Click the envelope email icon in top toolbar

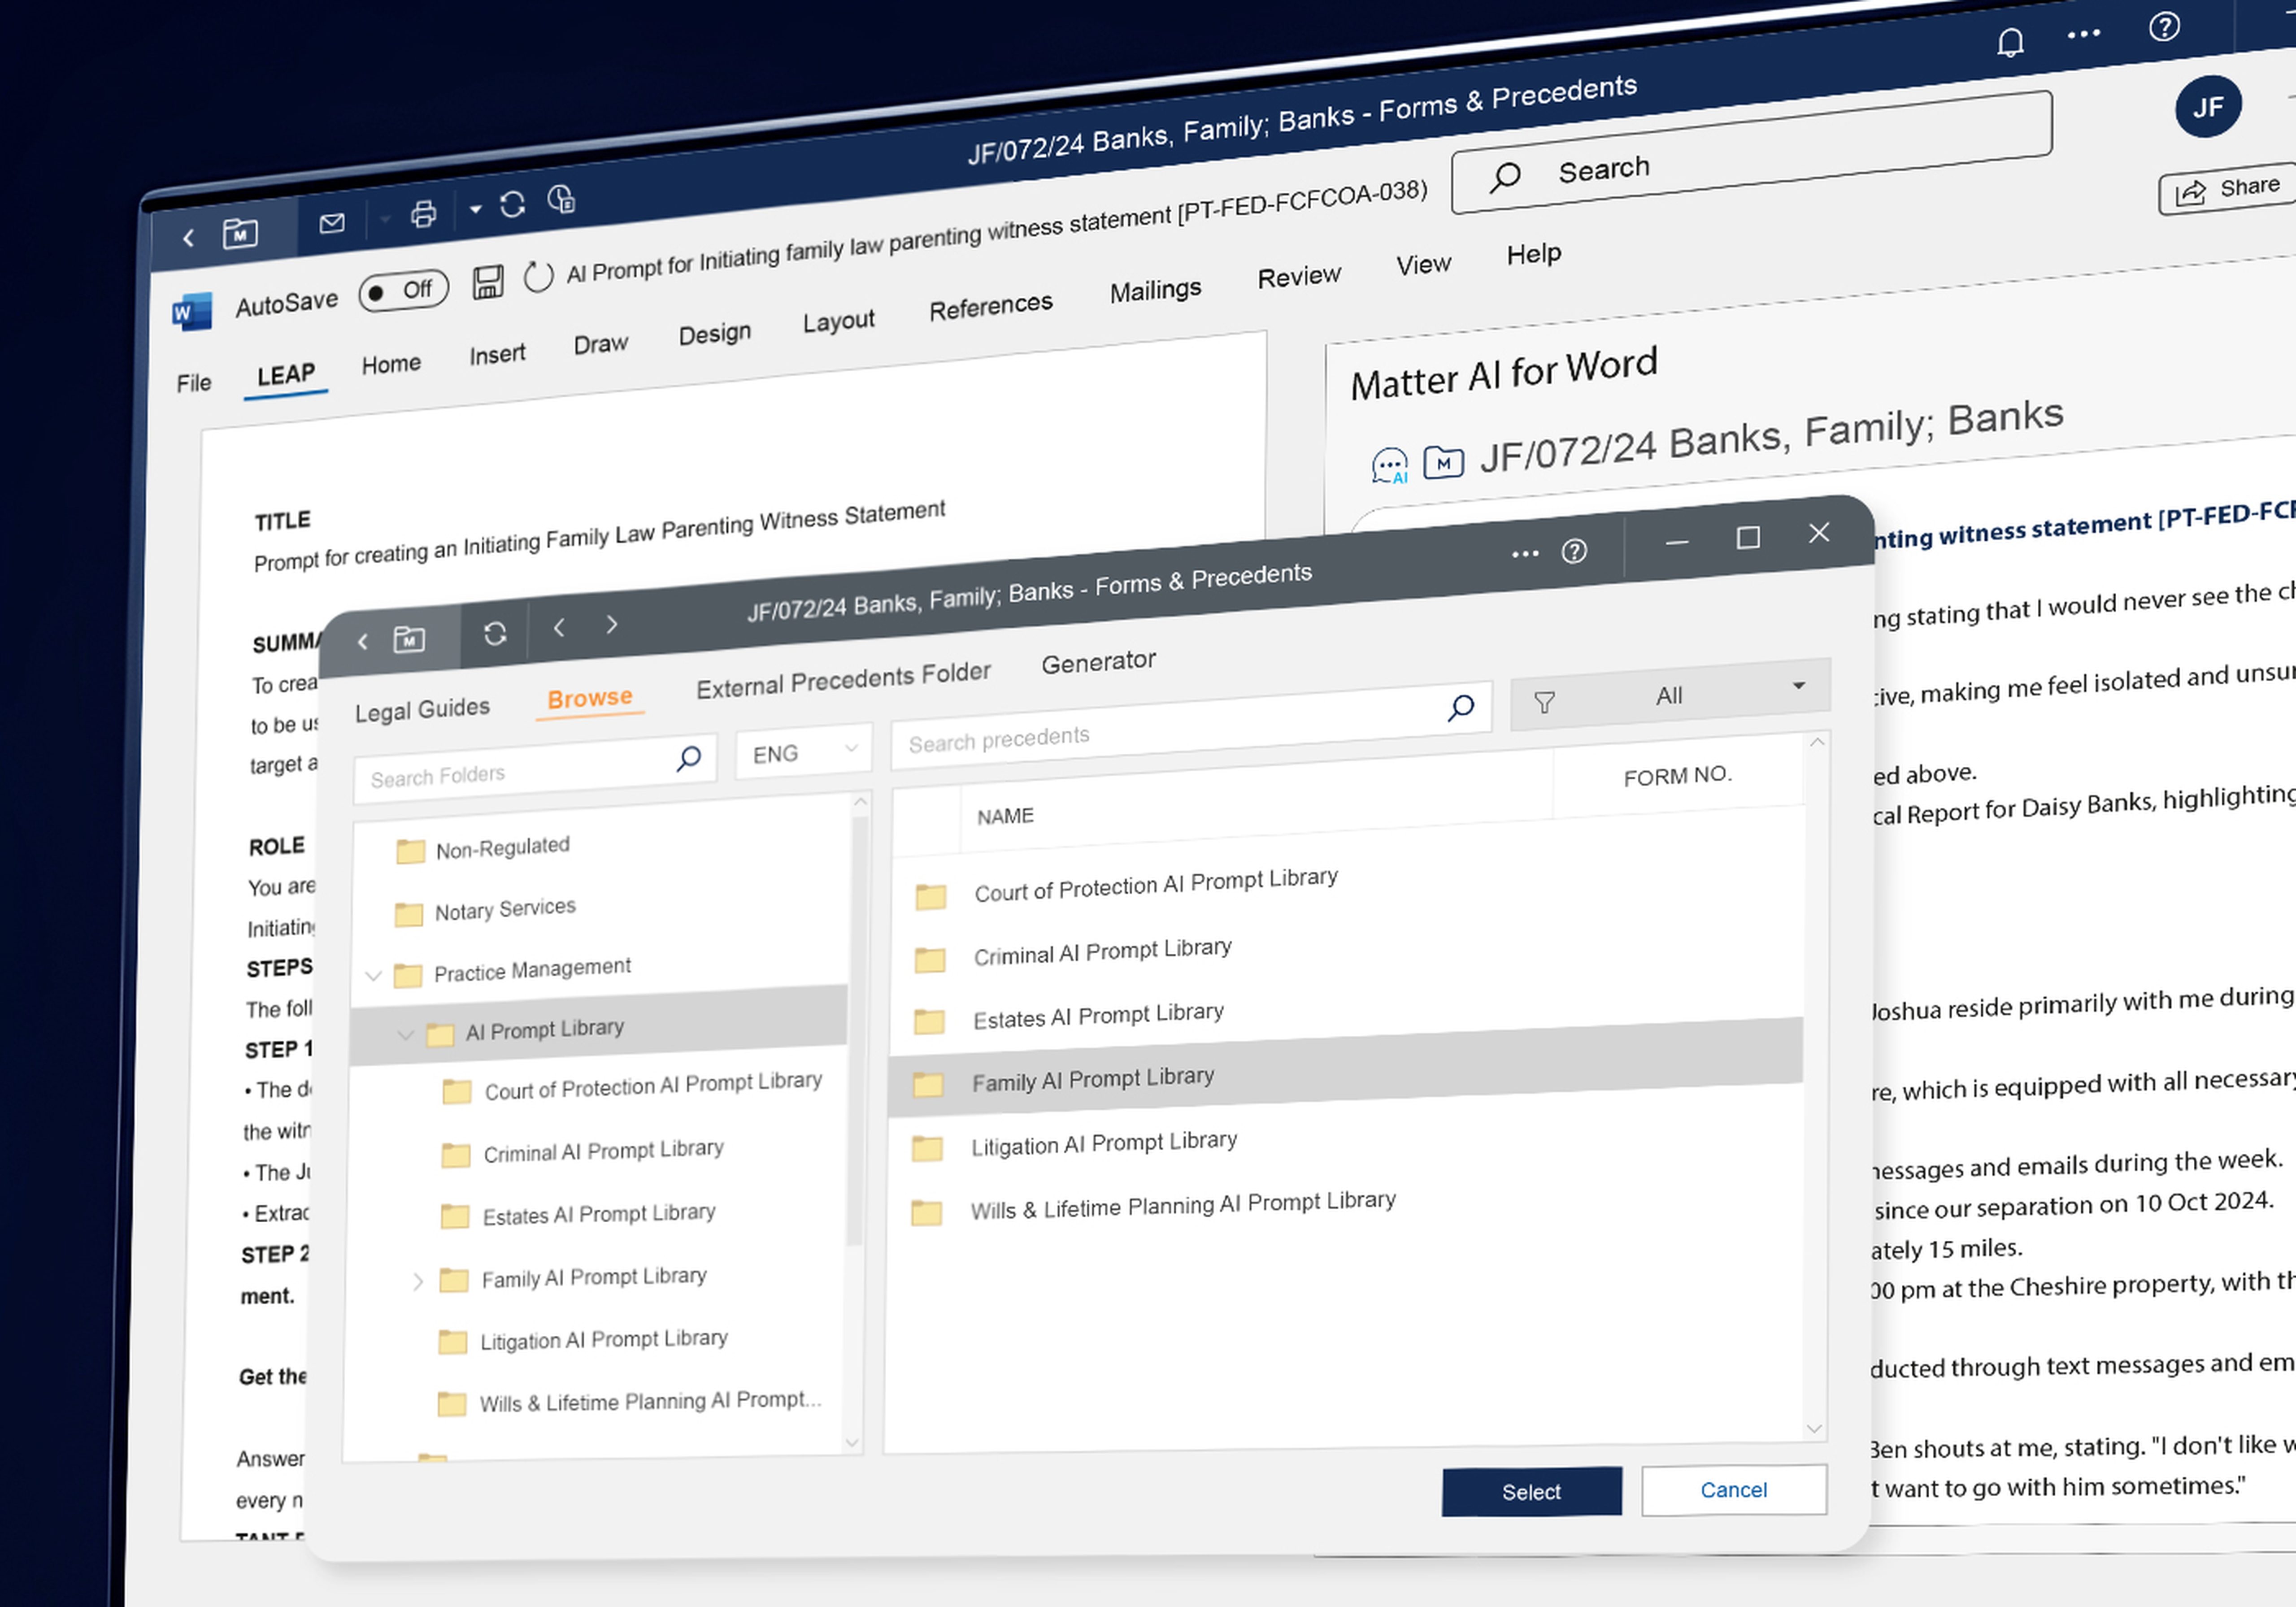coord(332,223)
